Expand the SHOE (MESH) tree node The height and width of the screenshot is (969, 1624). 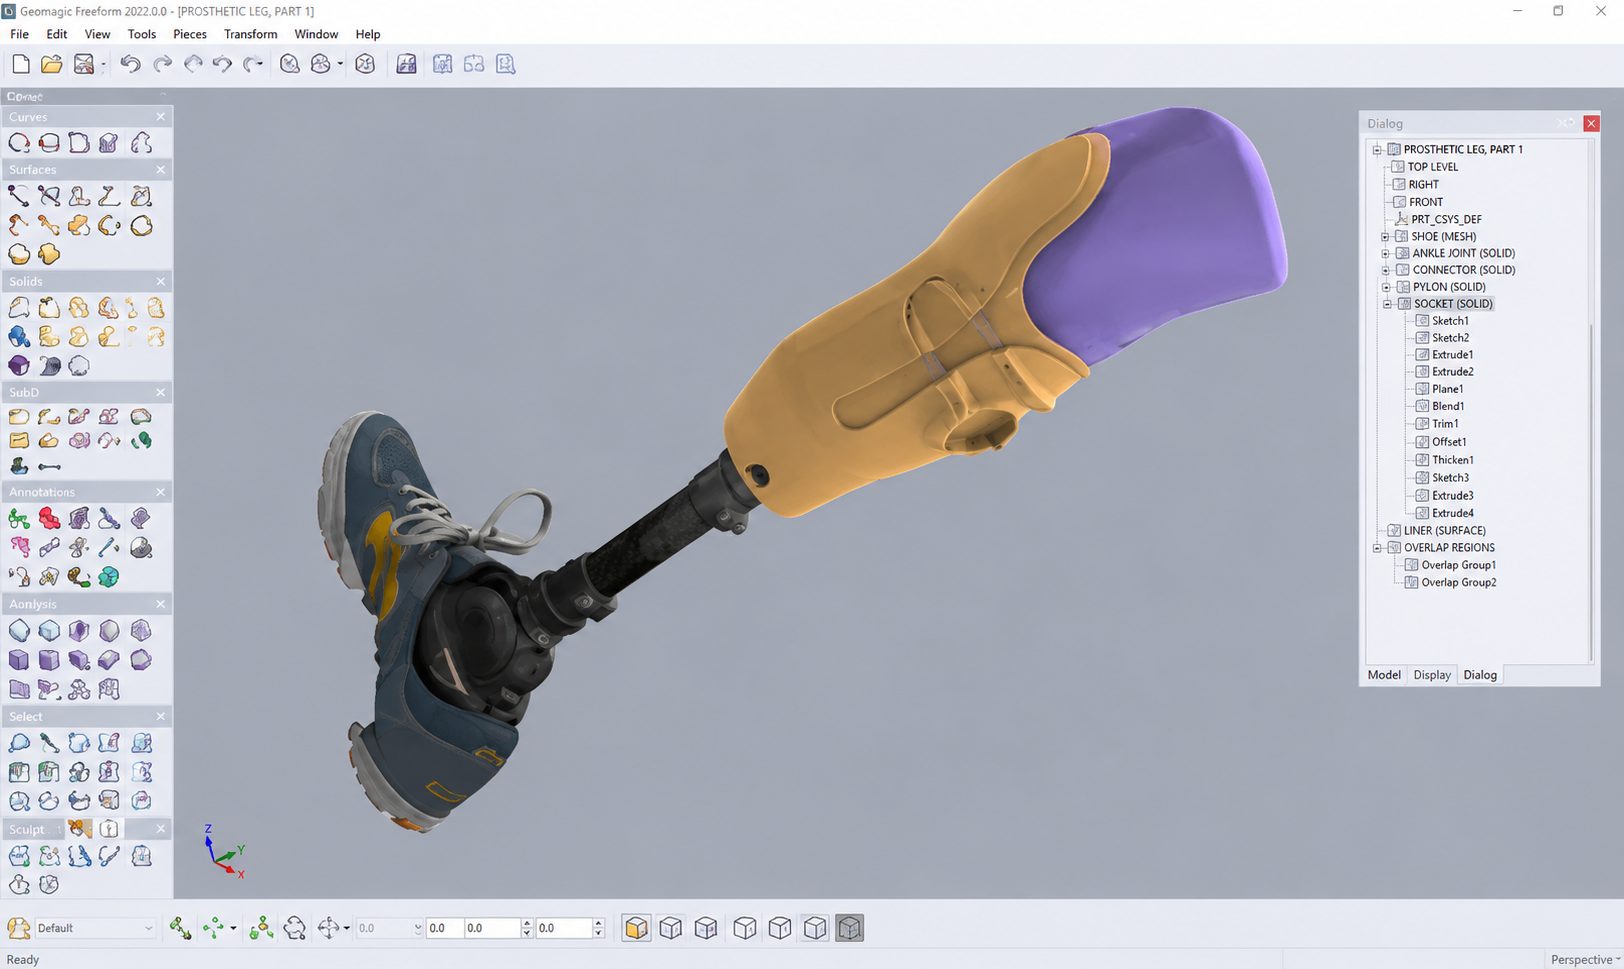(x=1386, y=237)
